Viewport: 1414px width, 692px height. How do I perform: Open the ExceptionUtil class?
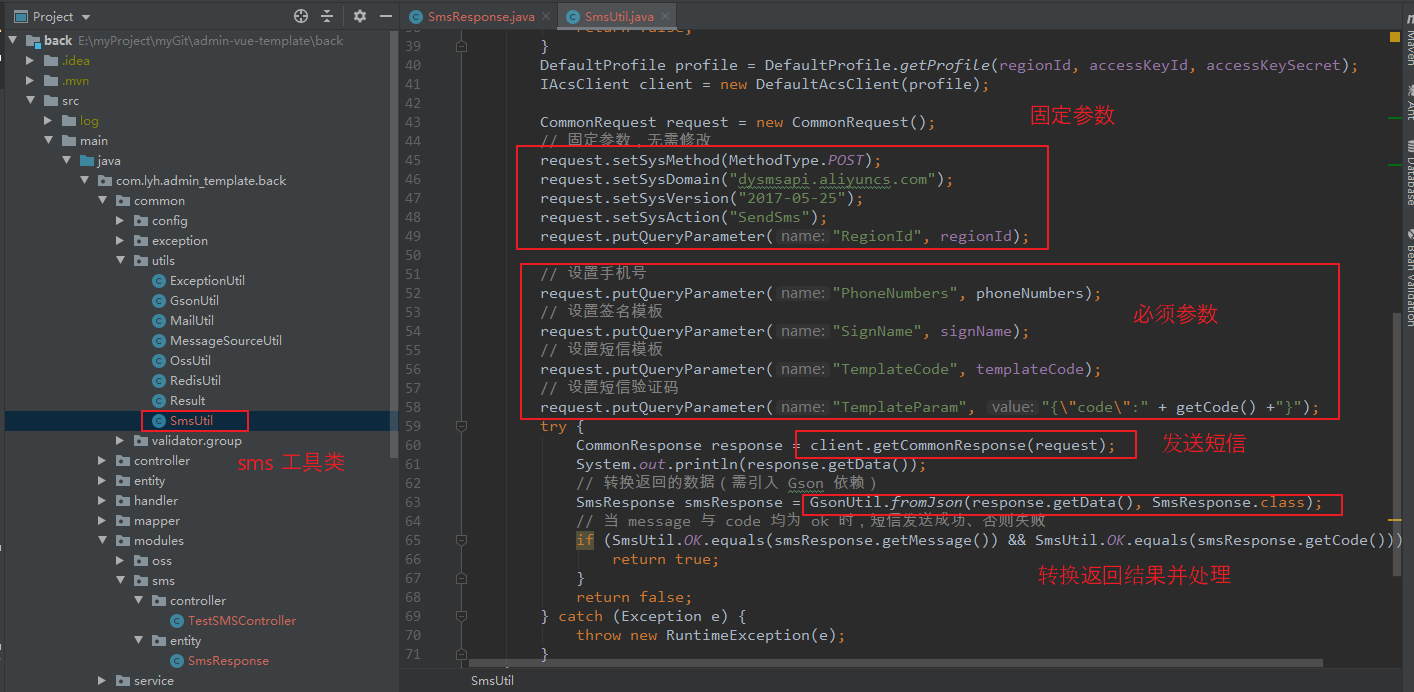[207, 281]
